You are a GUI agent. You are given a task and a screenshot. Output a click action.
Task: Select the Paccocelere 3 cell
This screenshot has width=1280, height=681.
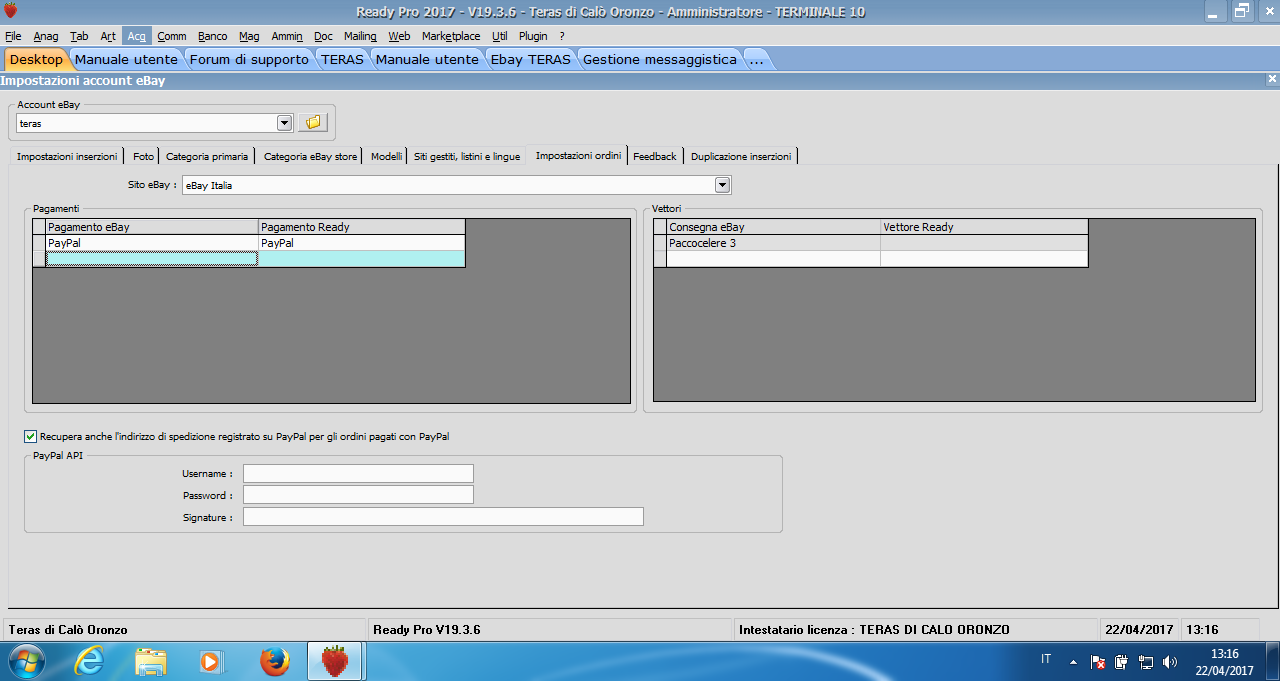(x=773, y=243)
